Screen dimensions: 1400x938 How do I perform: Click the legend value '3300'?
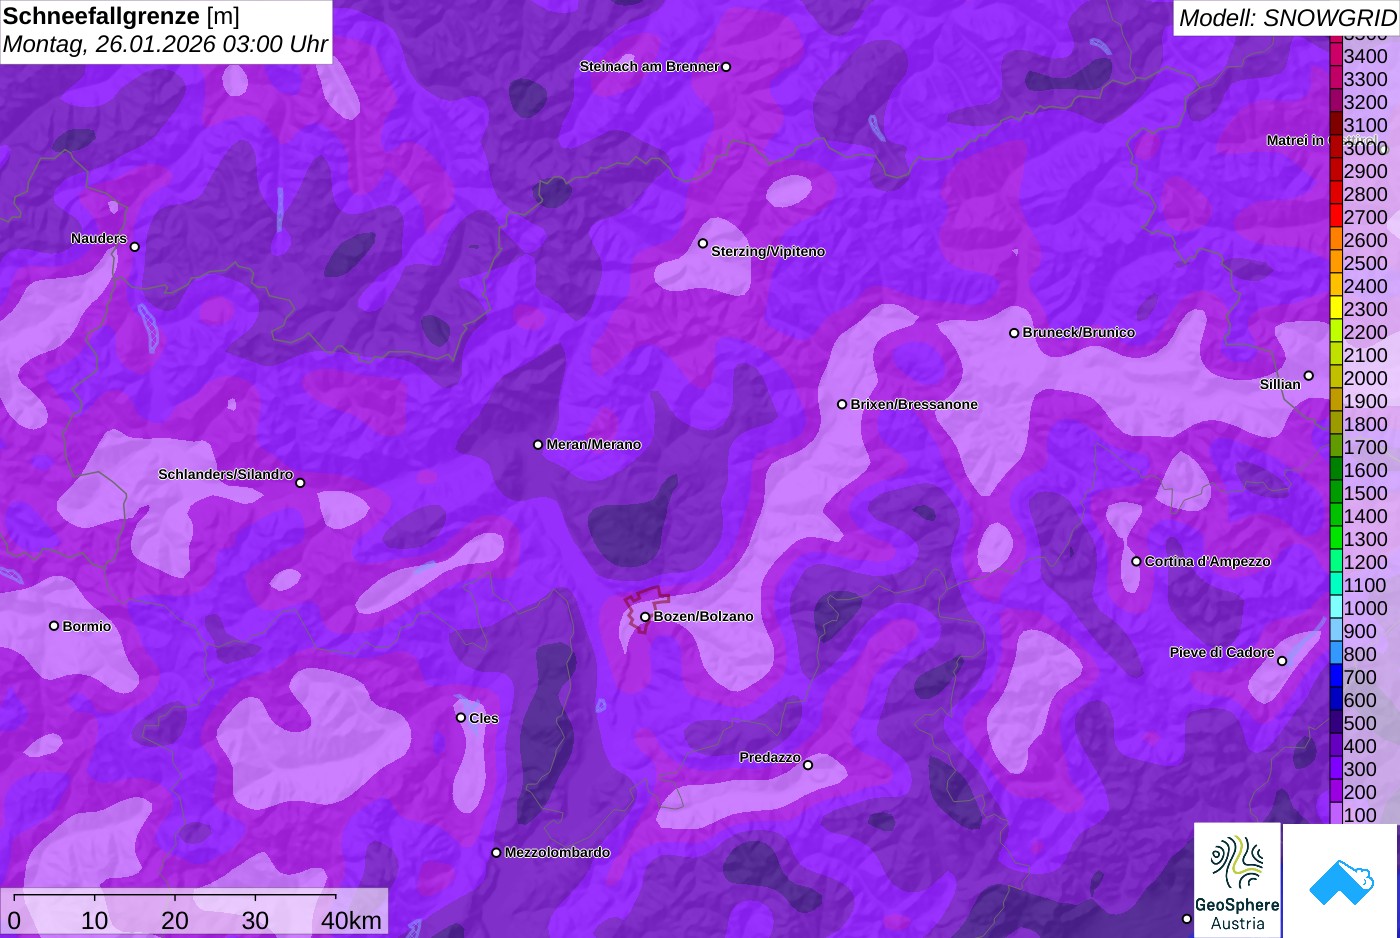[x=1365, y=79]
